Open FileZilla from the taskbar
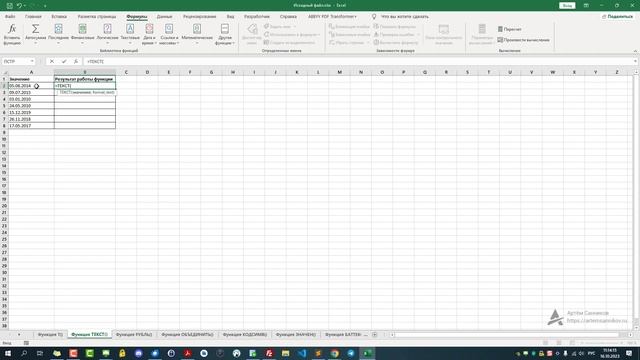Image resolution: width=640 pixels, height=360 pixels. click(269, 353)
